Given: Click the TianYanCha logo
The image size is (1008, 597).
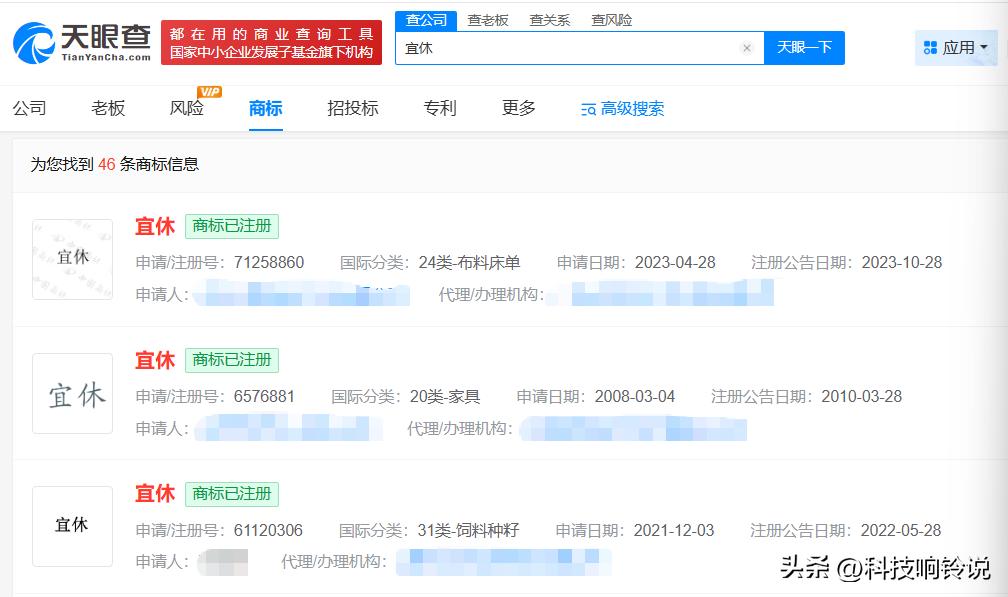Looking at the screenshot, I should point(82,42).
